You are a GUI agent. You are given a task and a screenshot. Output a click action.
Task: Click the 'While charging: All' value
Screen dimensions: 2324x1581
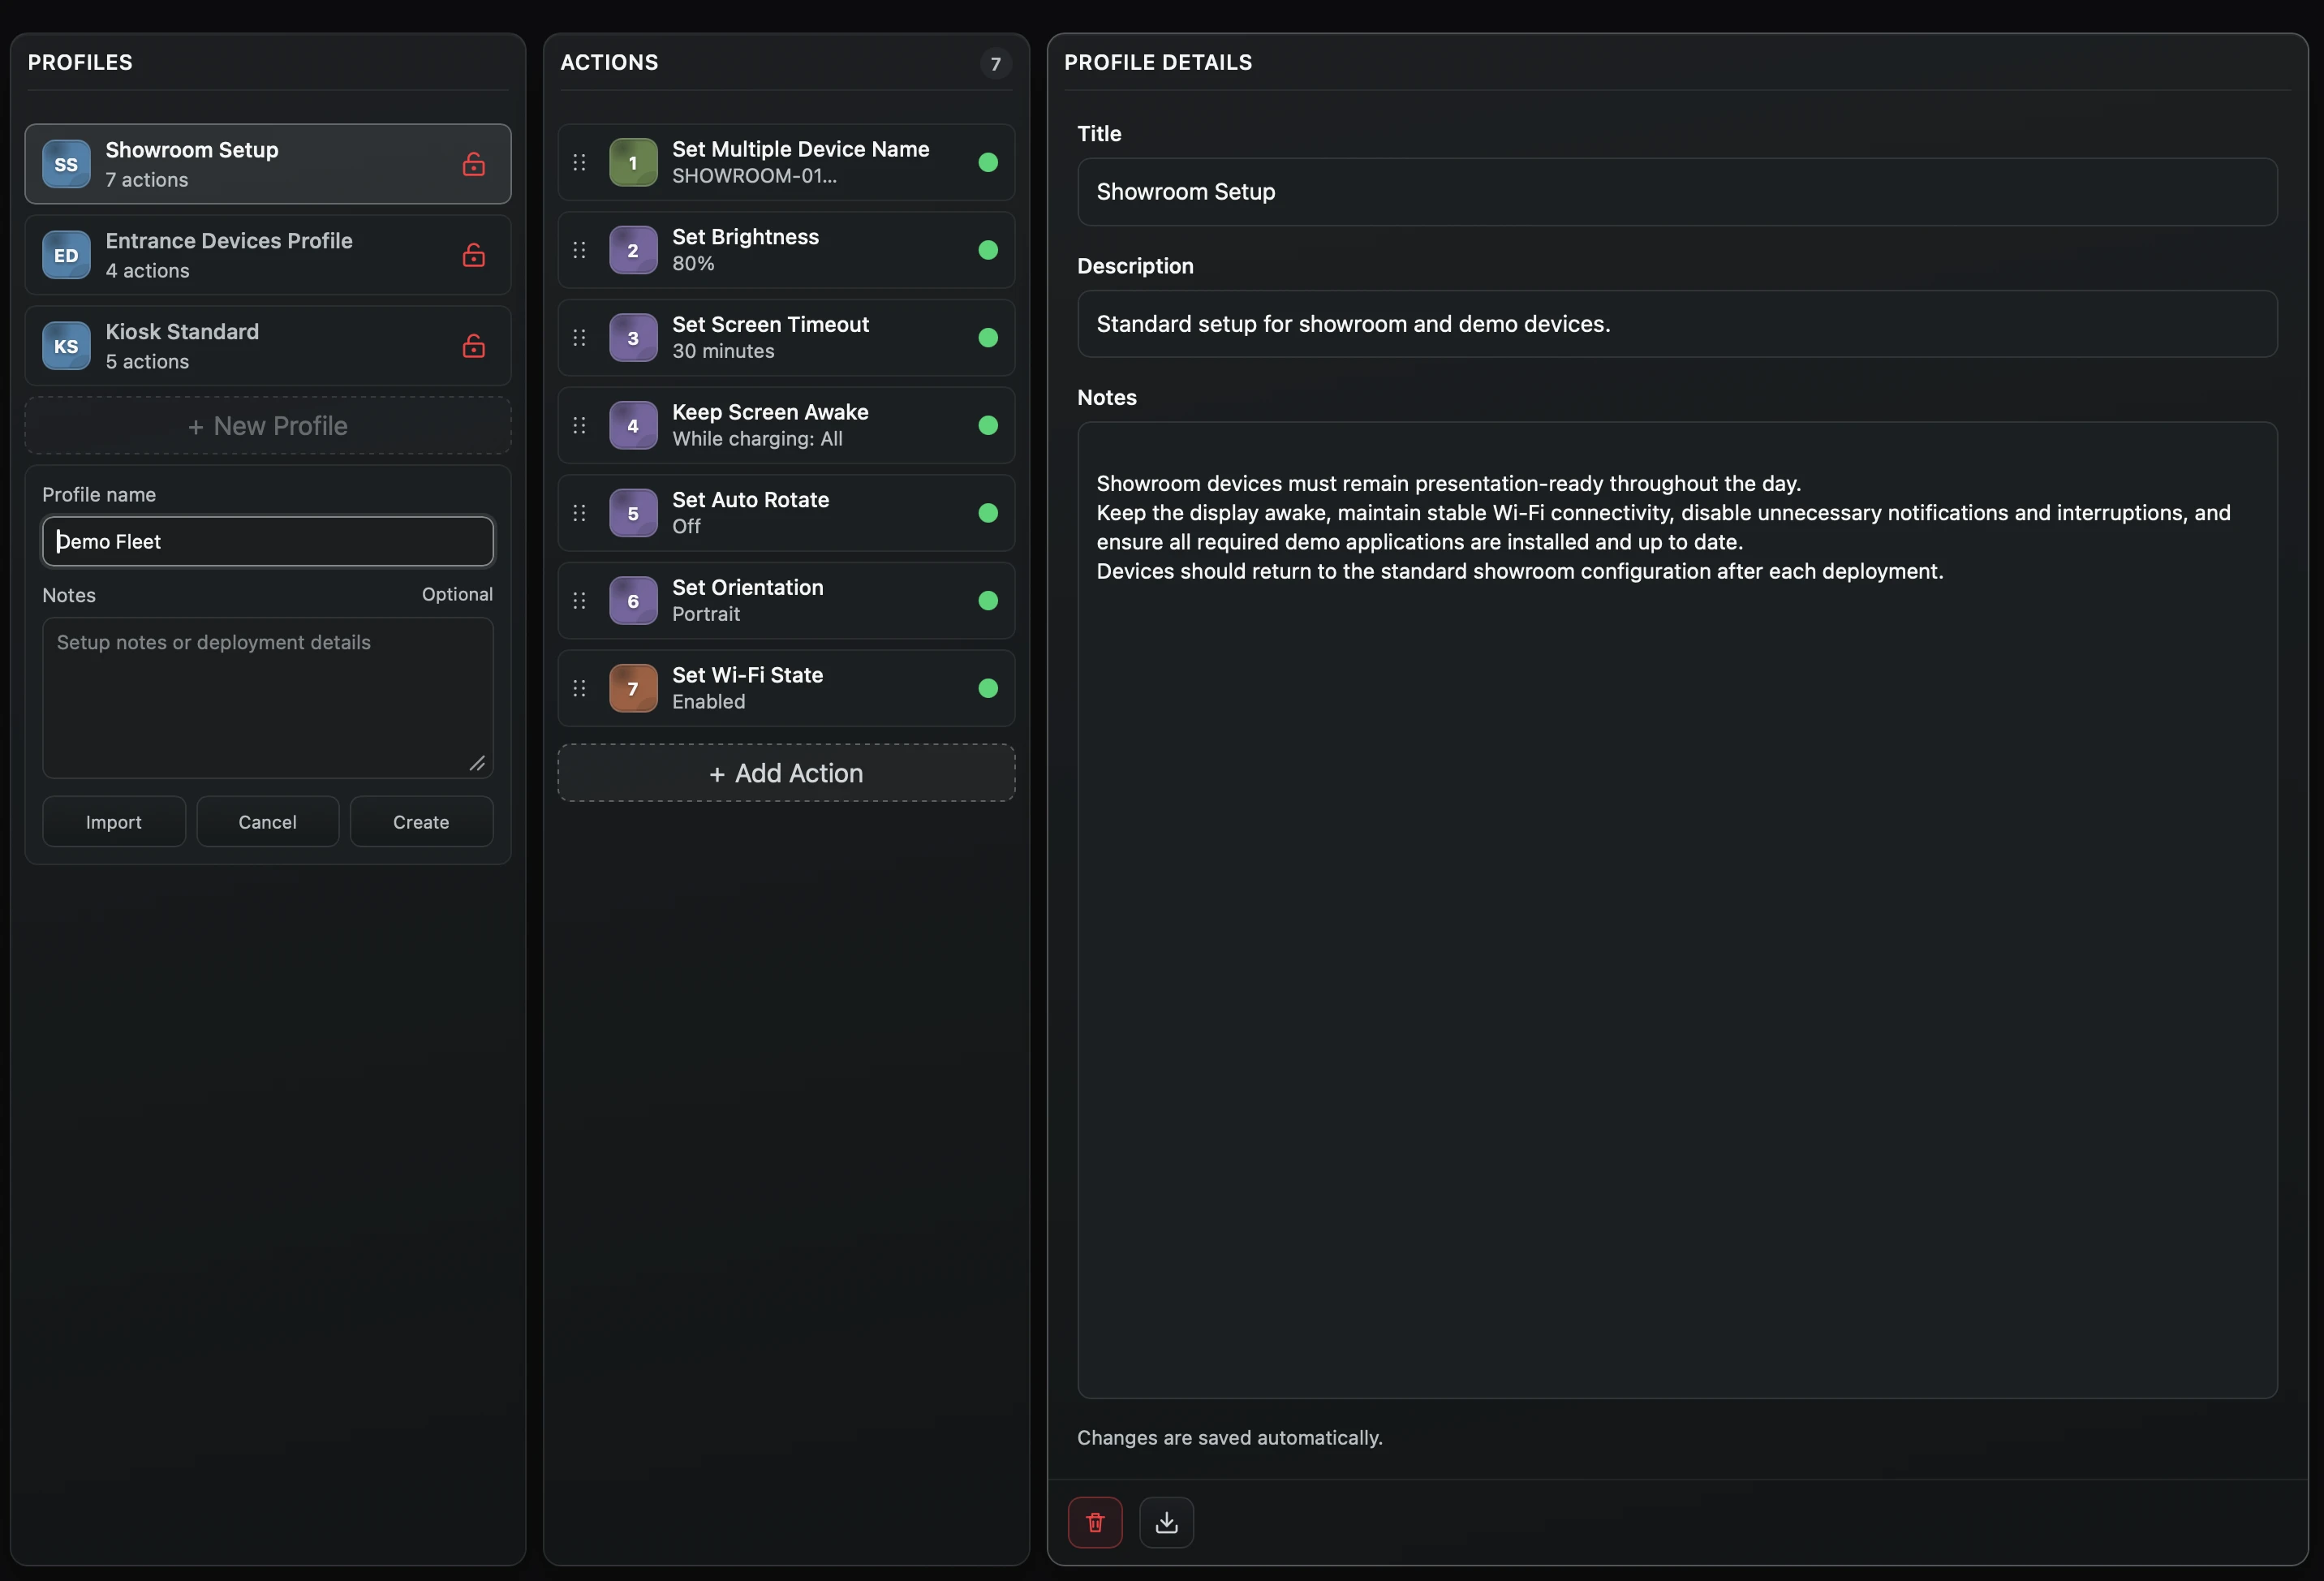757,439
